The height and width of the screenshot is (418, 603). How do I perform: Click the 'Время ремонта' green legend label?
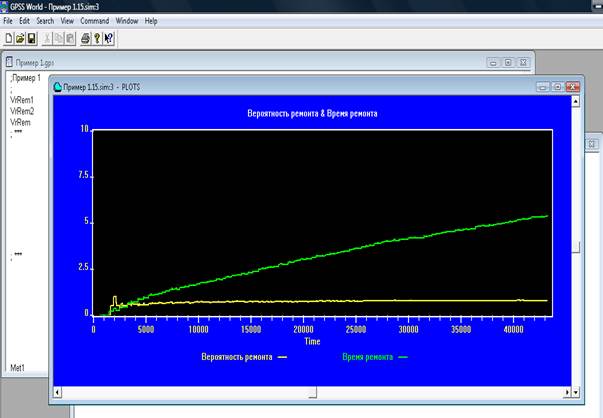point(368,357)
